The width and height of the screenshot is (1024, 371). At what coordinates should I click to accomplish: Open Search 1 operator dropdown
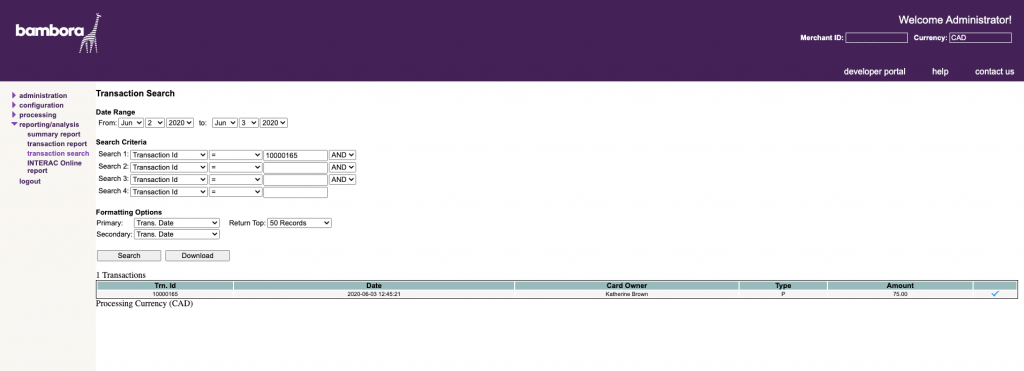tap(236, 155)
